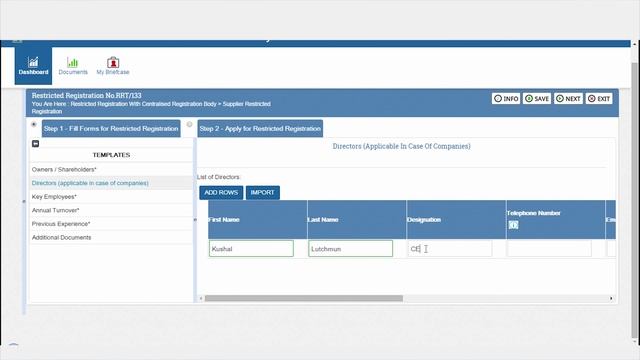Click ADD ROWS button
The height and width of the screenshot is (360, 640).
(x=221, y=193)
